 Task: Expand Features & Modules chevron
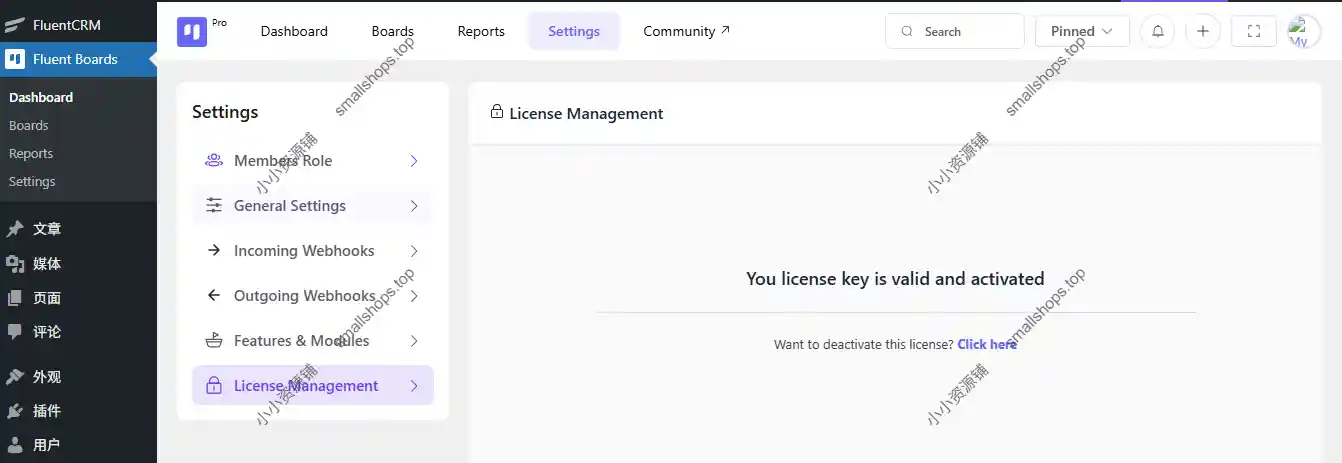pos(414,340)
